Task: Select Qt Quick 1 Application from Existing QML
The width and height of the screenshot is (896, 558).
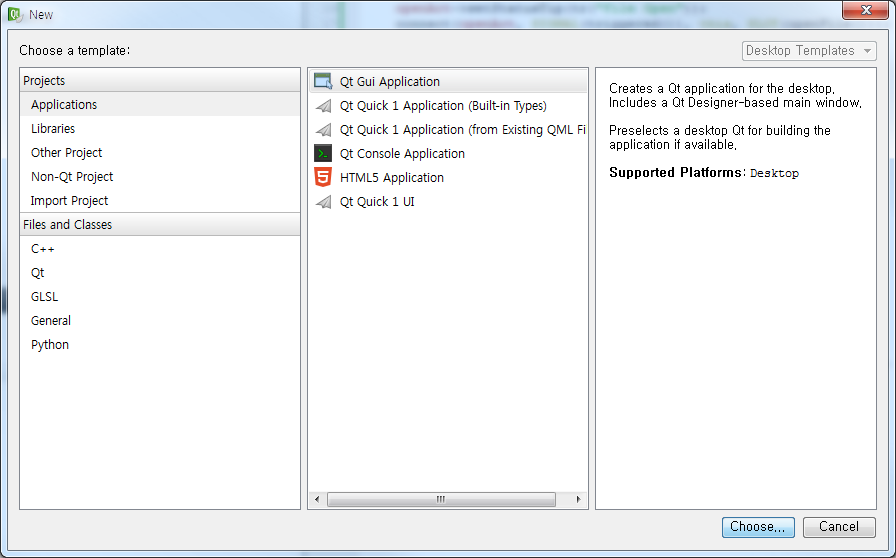Action: (x=448, y=130)
